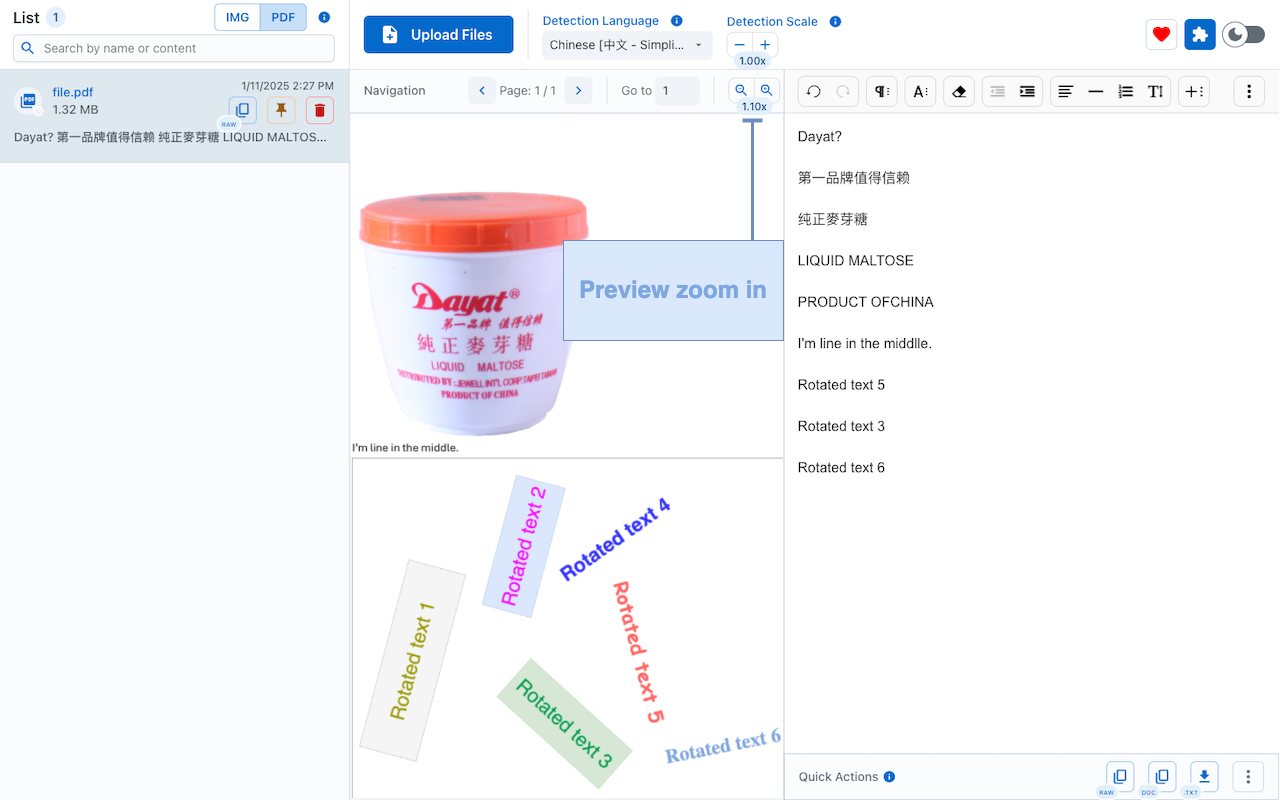The height and width of the screenshot is (800, 1280).
Task: Open Quick Actions more-options menu
Action: click(1248, 776)
